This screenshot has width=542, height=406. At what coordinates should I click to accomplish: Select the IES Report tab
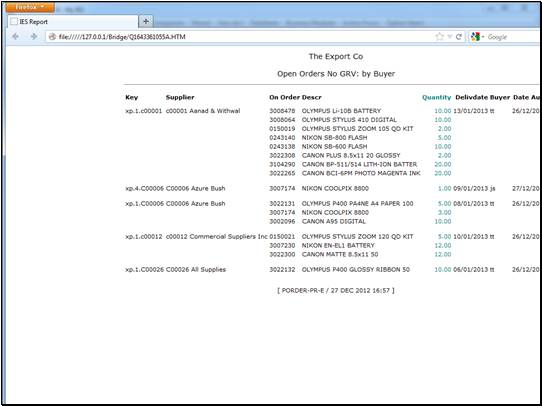pos(73,22)
